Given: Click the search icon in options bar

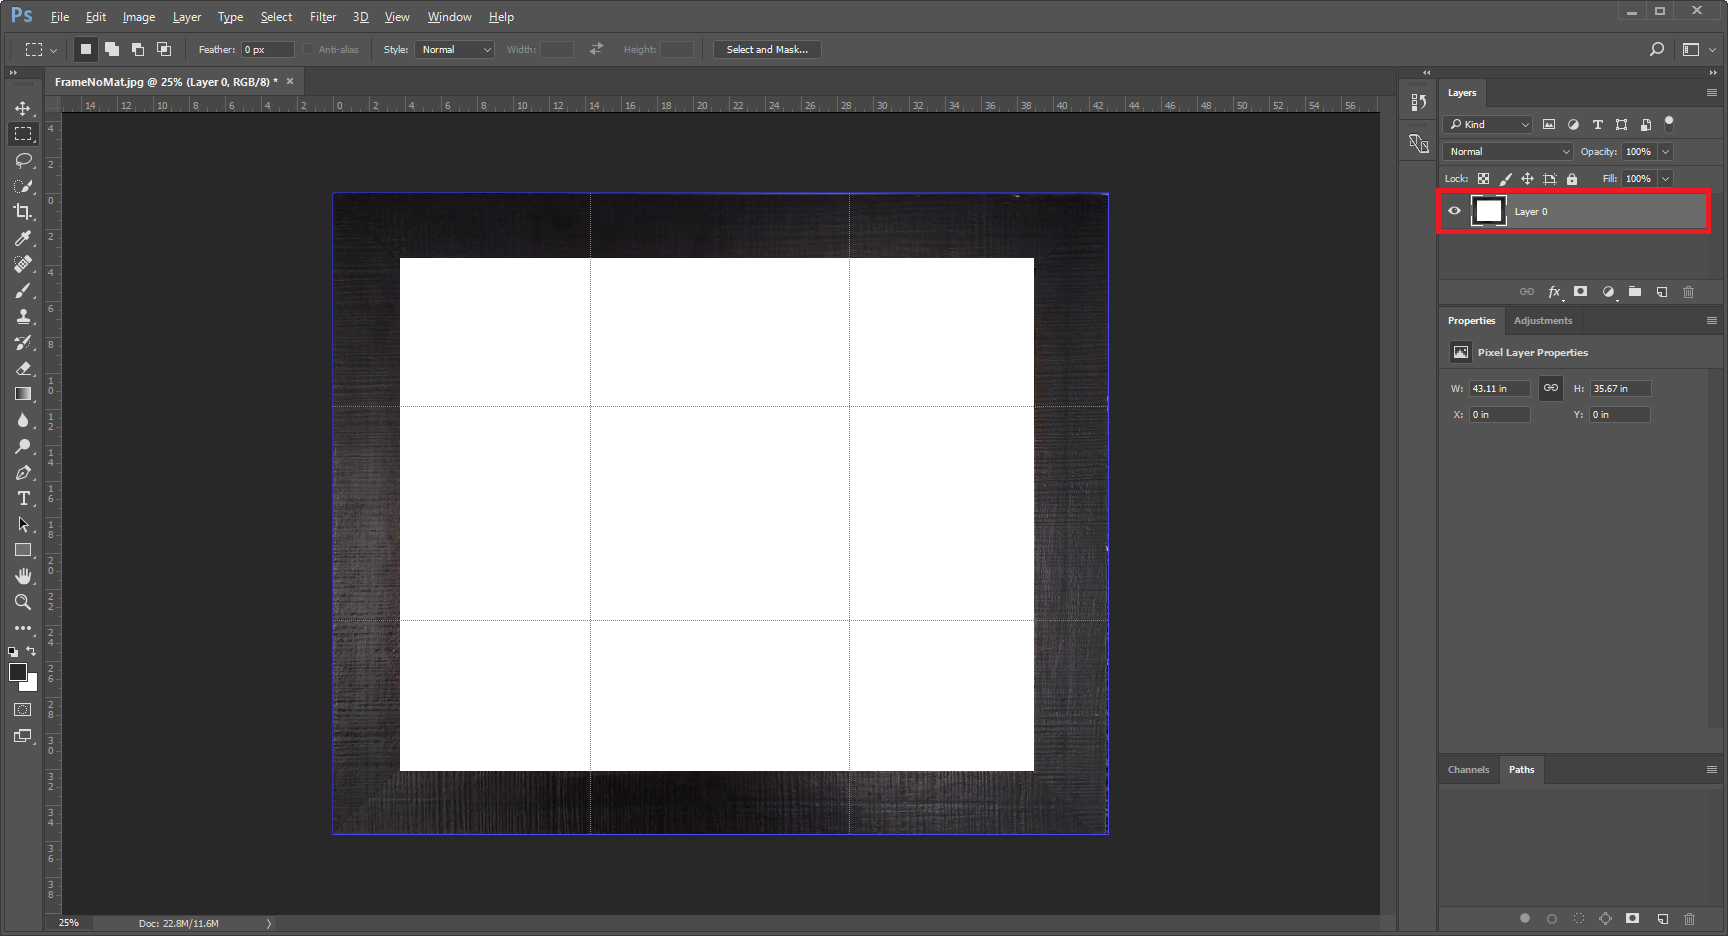Looking at the screenshot, I should 1657,49.
